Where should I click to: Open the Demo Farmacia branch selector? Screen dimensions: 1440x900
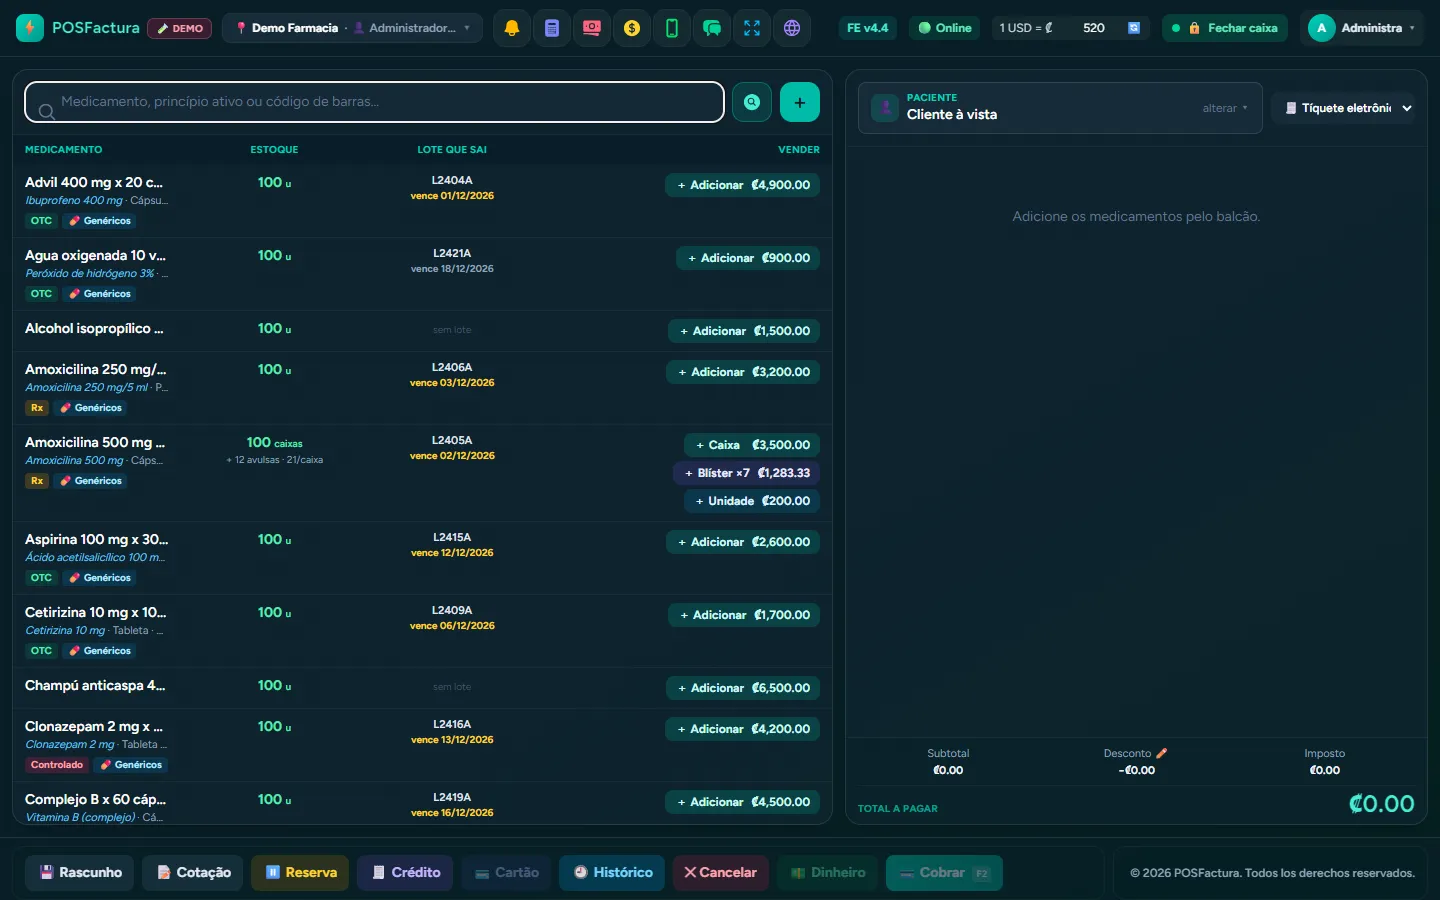352,28
